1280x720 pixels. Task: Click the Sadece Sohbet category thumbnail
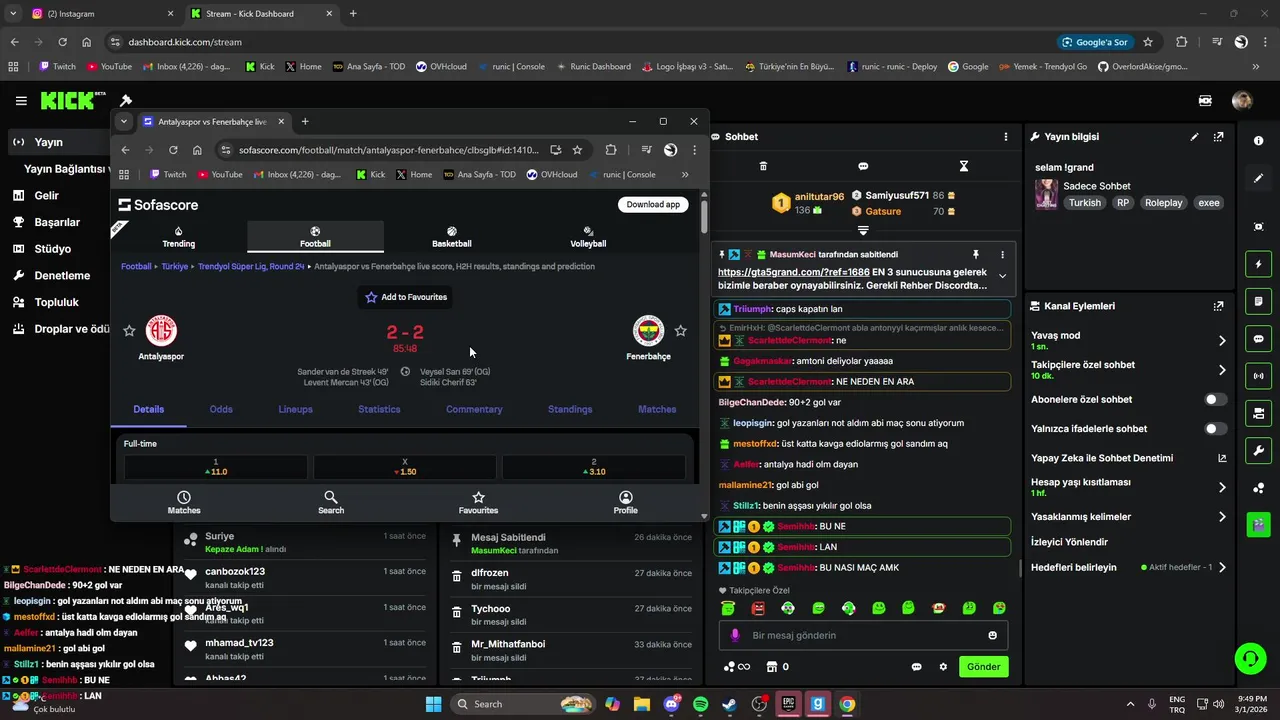tap(1046, 194)
